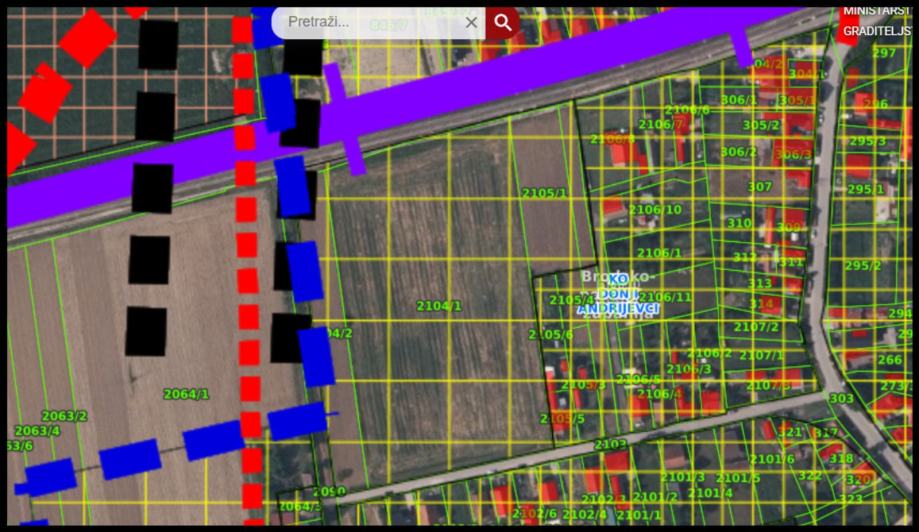Image resolution: width=919 pixels, height=532 pixels.
Task: Select parcel label 2104/1
Action: 439,306
